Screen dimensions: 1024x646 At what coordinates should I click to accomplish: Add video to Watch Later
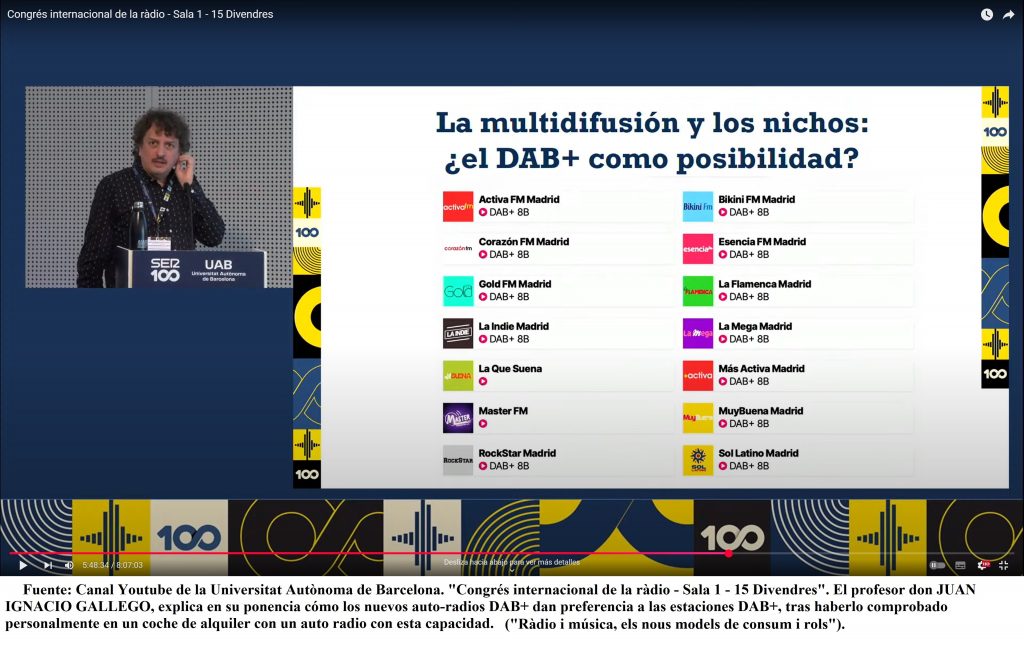pos(987,14)
